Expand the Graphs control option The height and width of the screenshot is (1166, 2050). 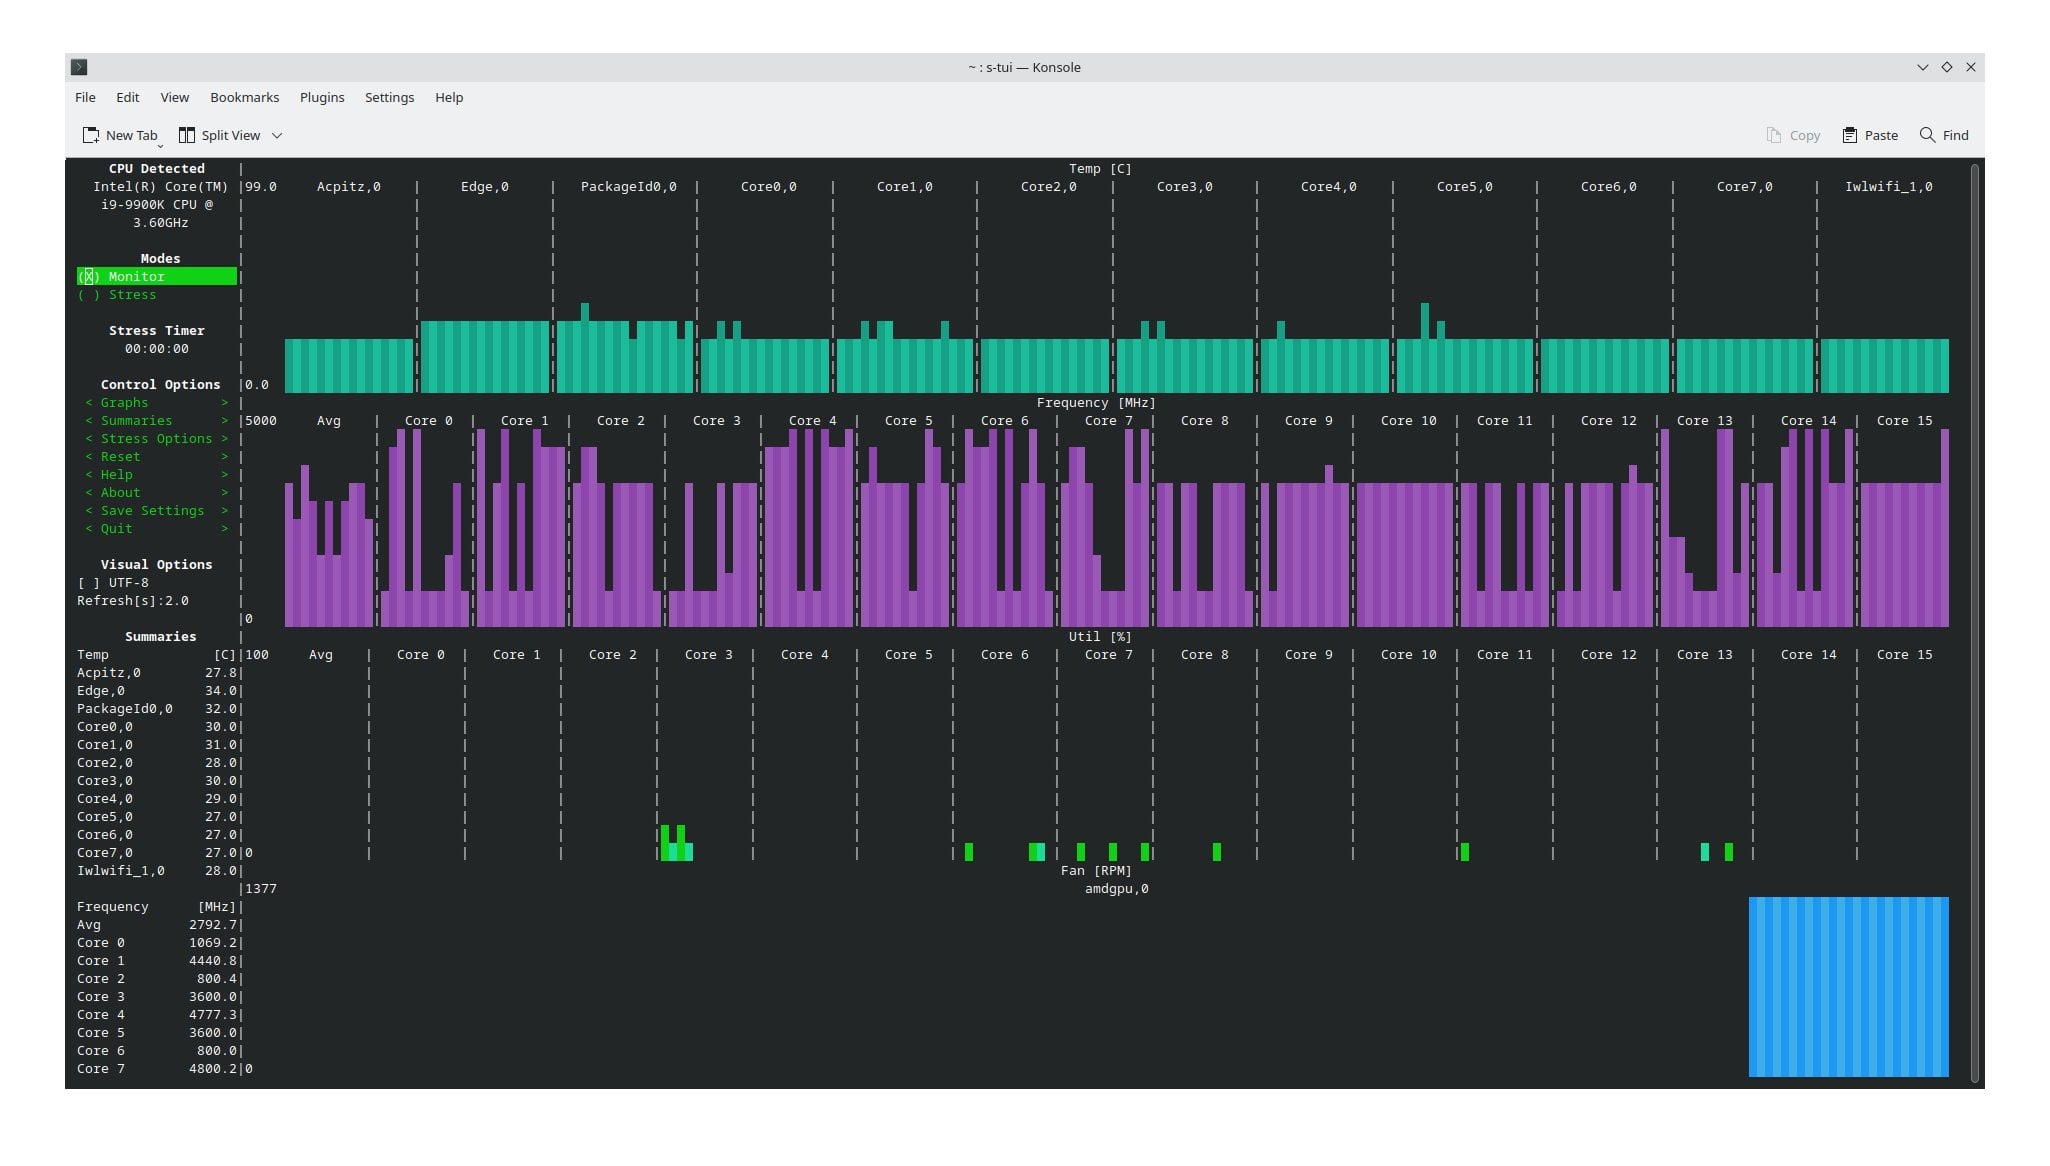pos(156,403)
